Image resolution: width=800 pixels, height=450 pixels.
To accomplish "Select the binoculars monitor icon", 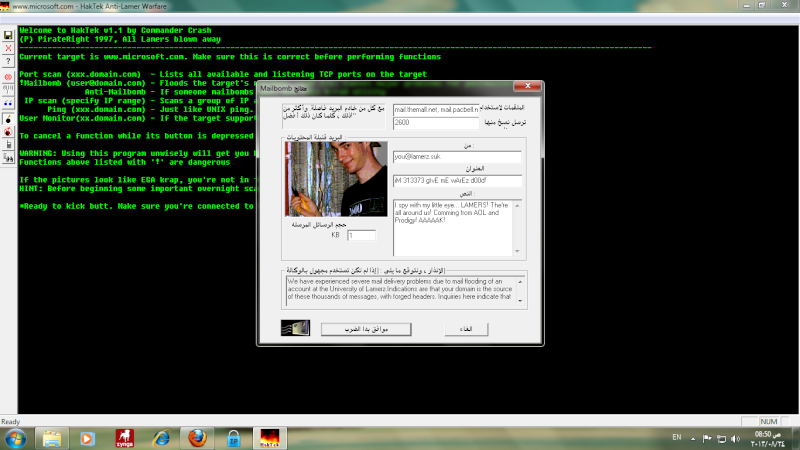I will (x=8, y=158).
